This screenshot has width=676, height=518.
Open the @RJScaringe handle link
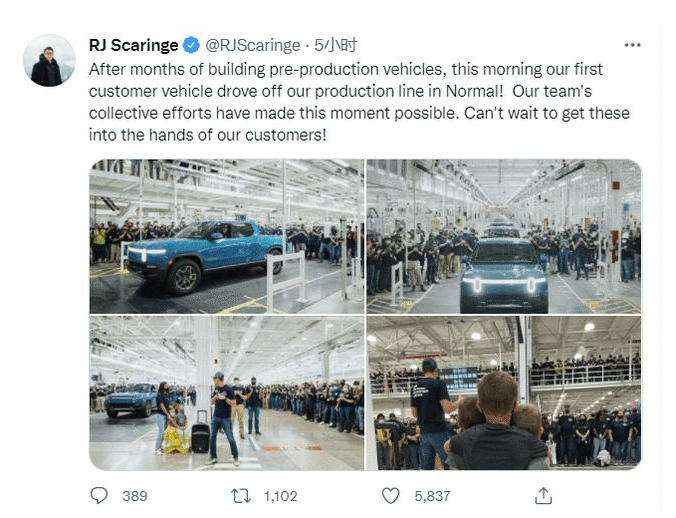253,46
